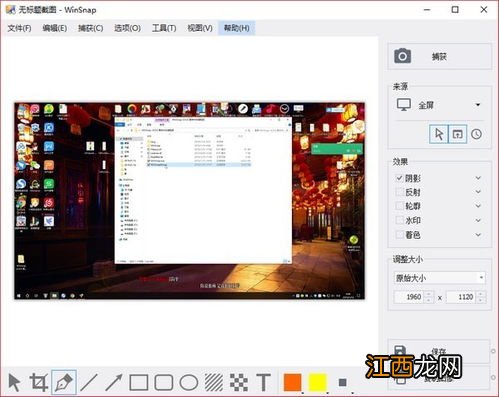Enable the 反射 reflection checkbox
The height and width of the screenshot is (397, 499).
tap(399, 192)
